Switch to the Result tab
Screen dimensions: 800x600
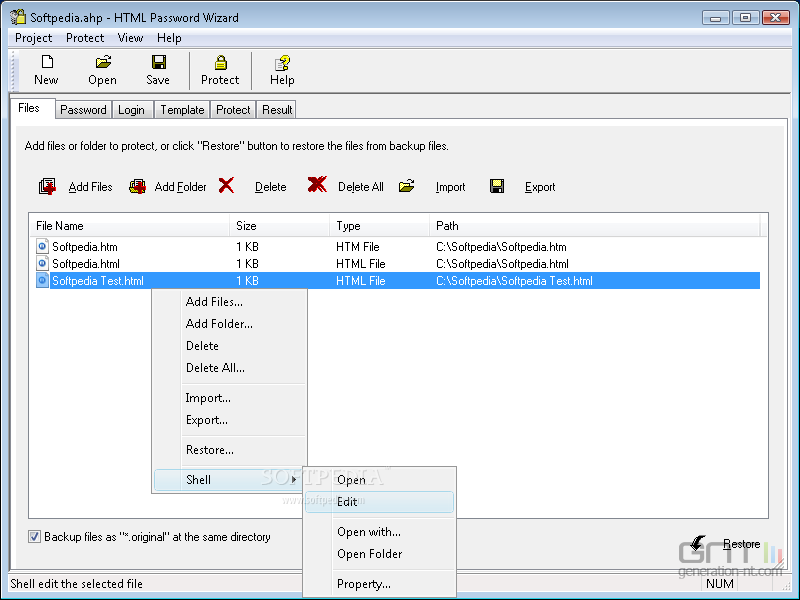pos(277,110)
